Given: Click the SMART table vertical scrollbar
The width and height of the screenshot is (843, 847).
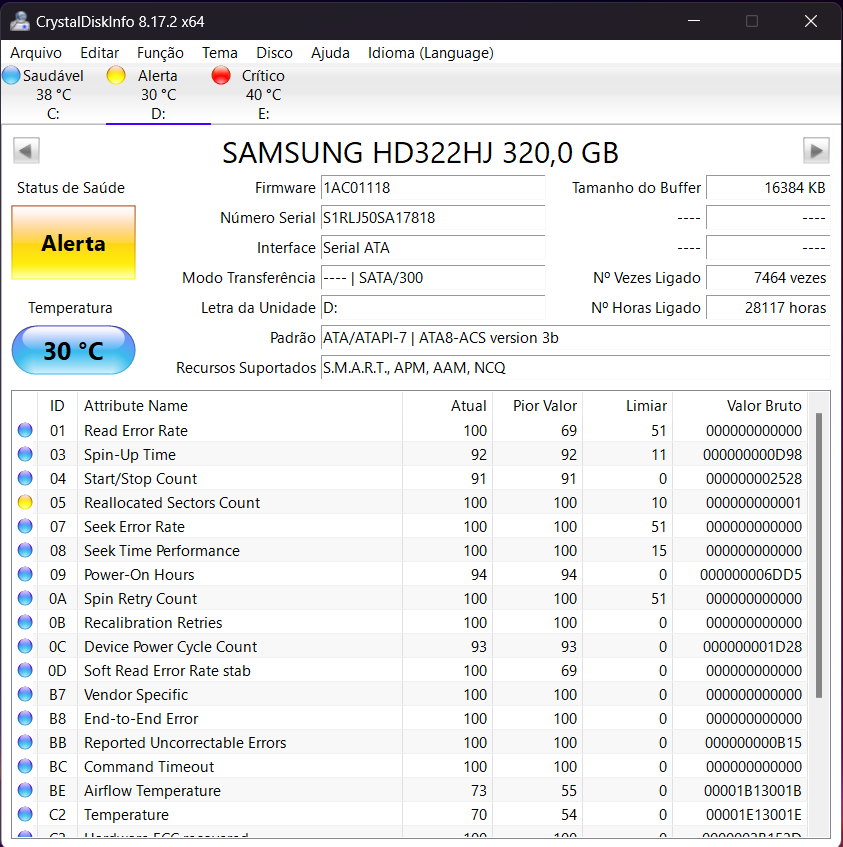Looking at the screenshot, I should (x=819, y=555).
